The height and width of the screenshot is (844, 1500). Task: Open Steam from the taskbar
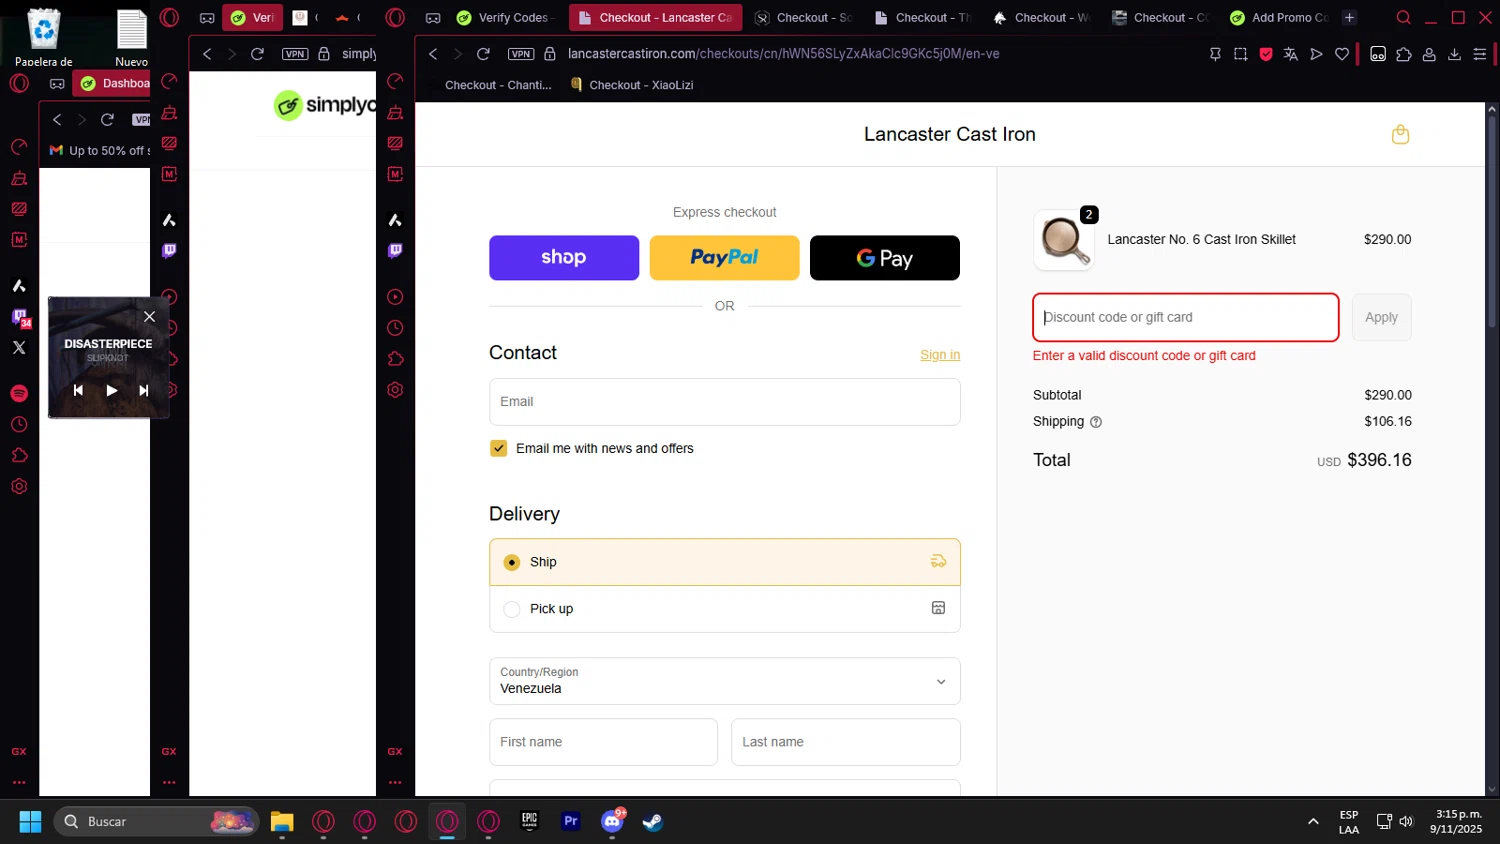click(653, 822)
